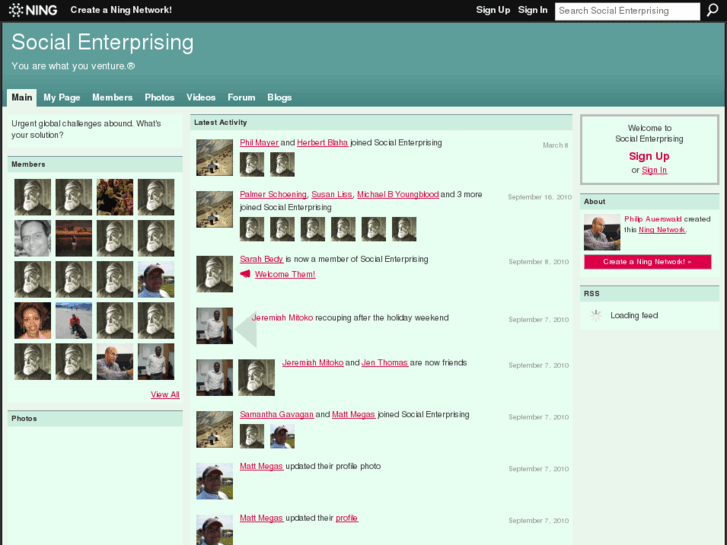Open the My Page tab

point(62,97)
